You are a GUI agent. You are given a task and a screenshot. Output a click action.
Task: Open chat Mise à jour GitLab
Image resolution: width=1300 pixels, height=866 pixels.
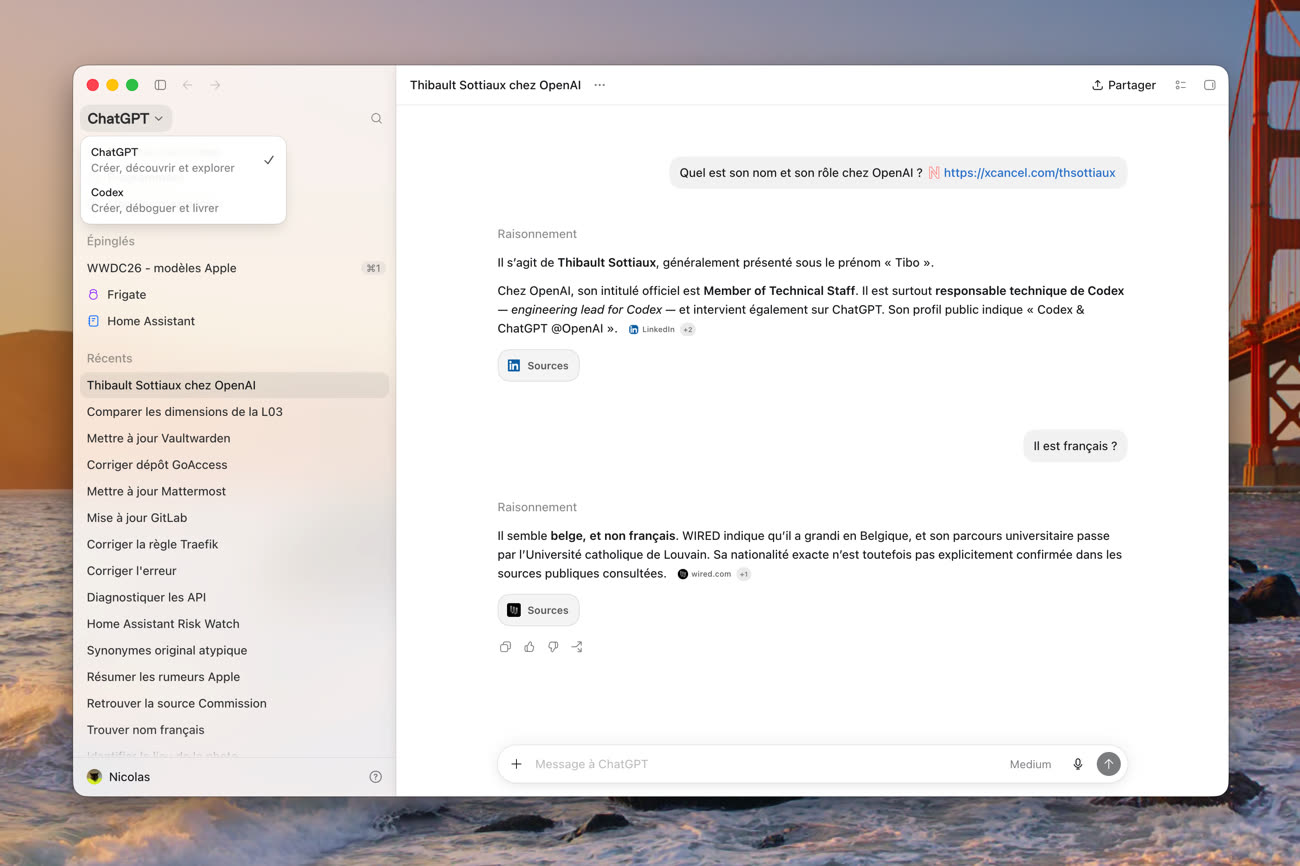234,517
